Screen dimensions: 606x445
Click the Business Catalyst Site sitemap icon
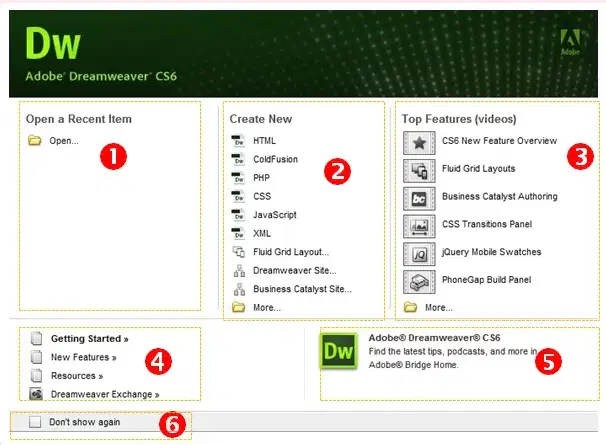point(239,289)
